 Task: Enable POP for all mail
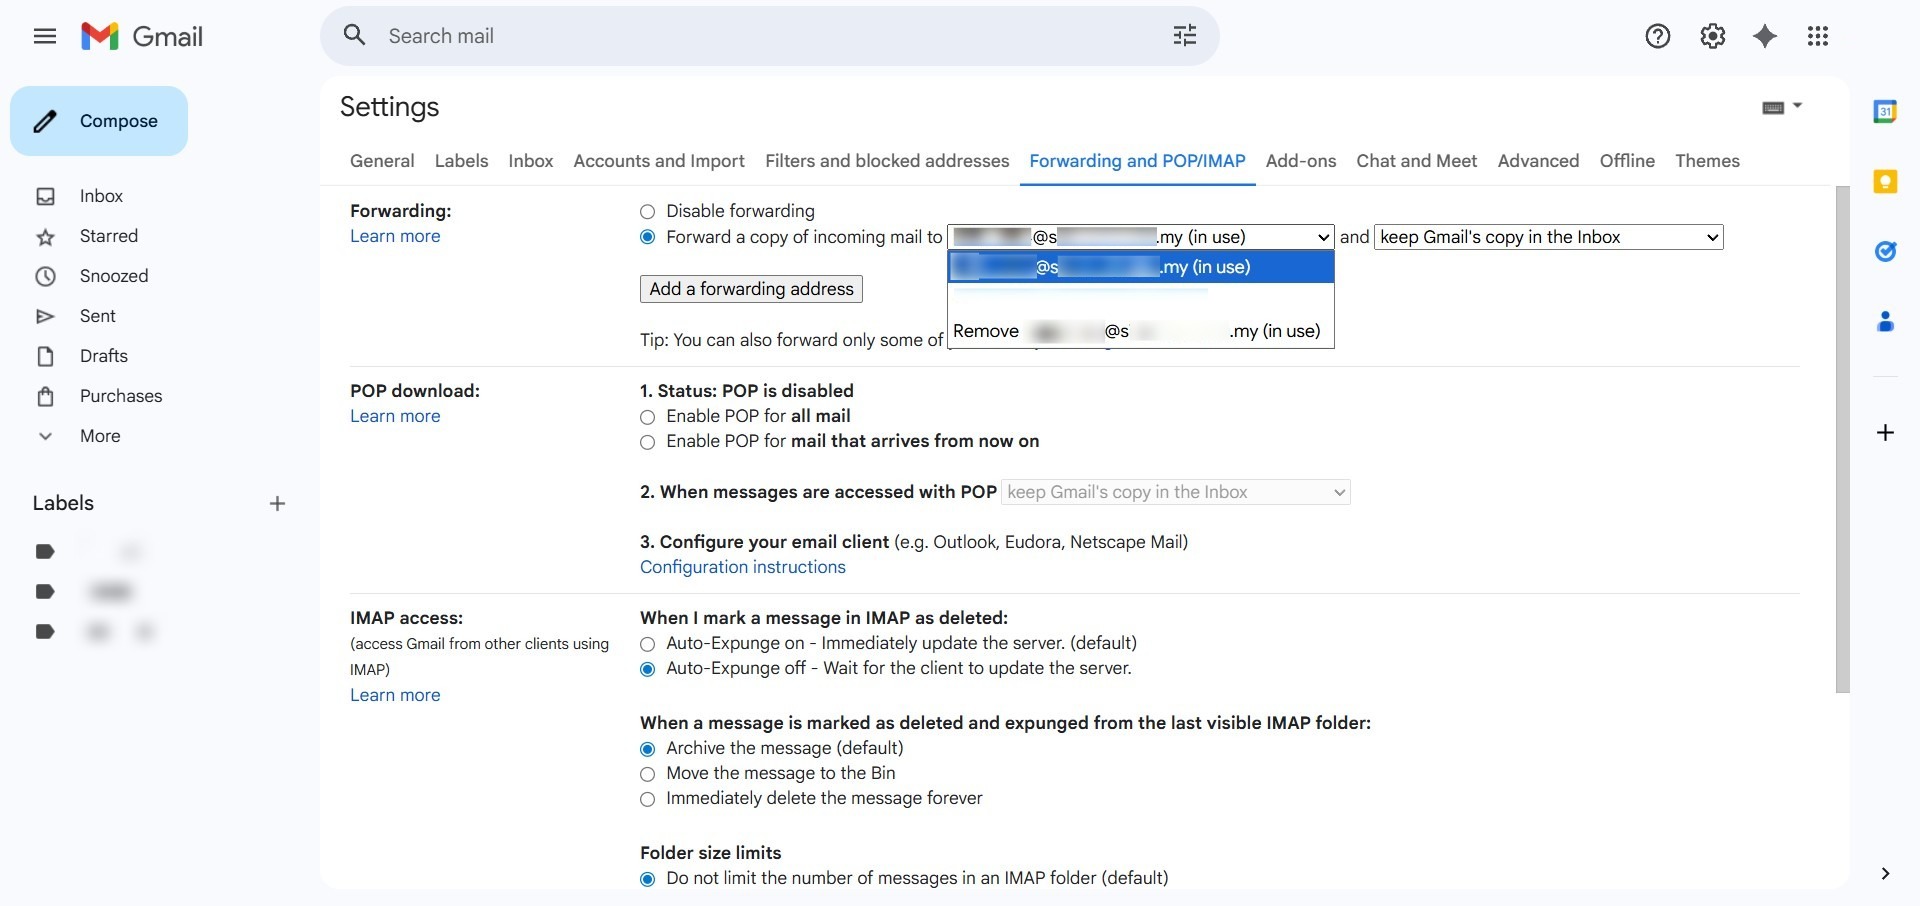pos(647,417)
